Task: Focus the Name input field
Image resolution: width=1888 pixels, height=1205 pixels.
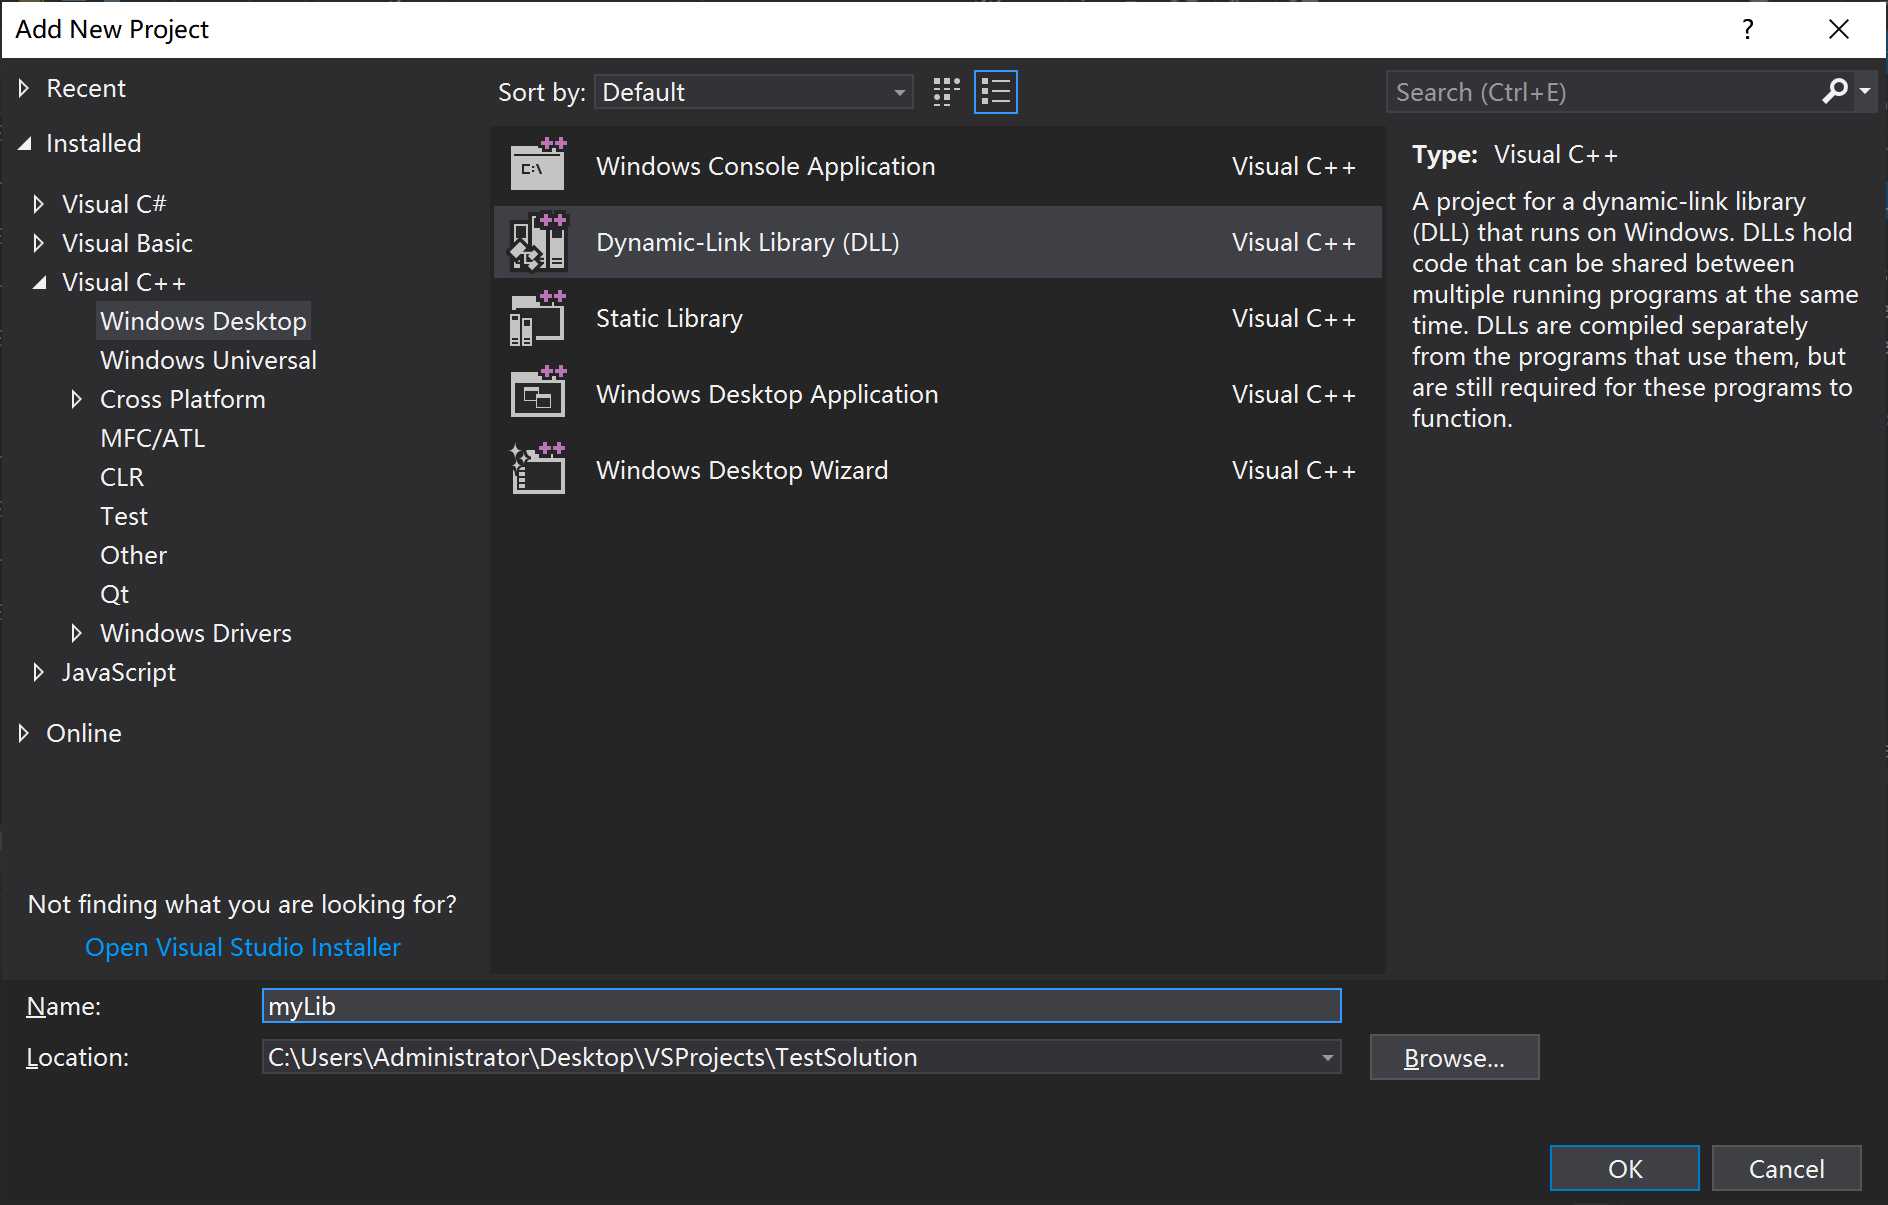Action: pyautogui.click(x=801, y=1006)
